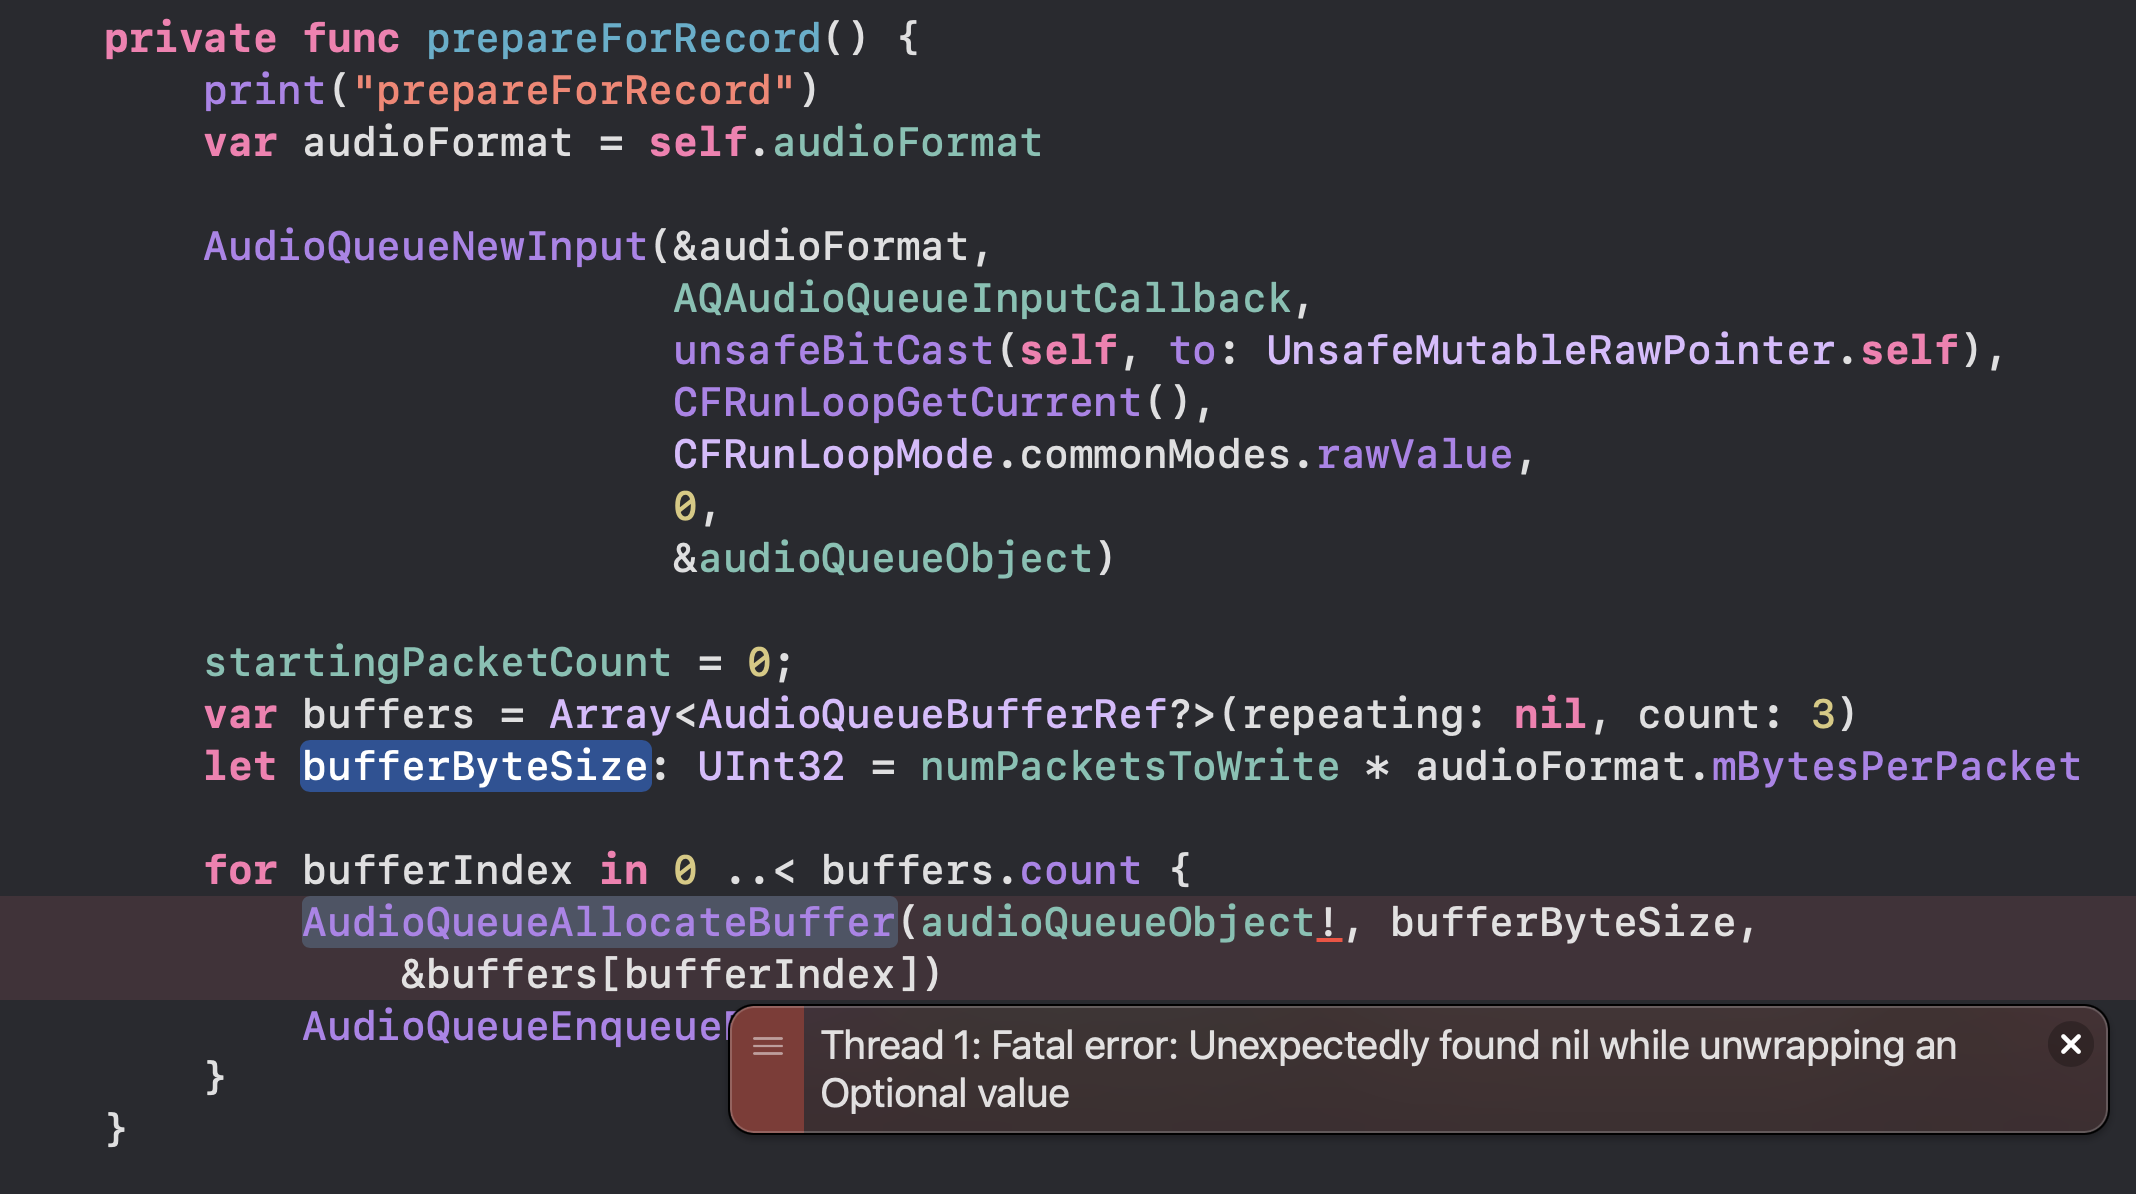Click the prepareForRecord function name declaration
The image size is (2136, 1194).
click(x=623, y=38)
